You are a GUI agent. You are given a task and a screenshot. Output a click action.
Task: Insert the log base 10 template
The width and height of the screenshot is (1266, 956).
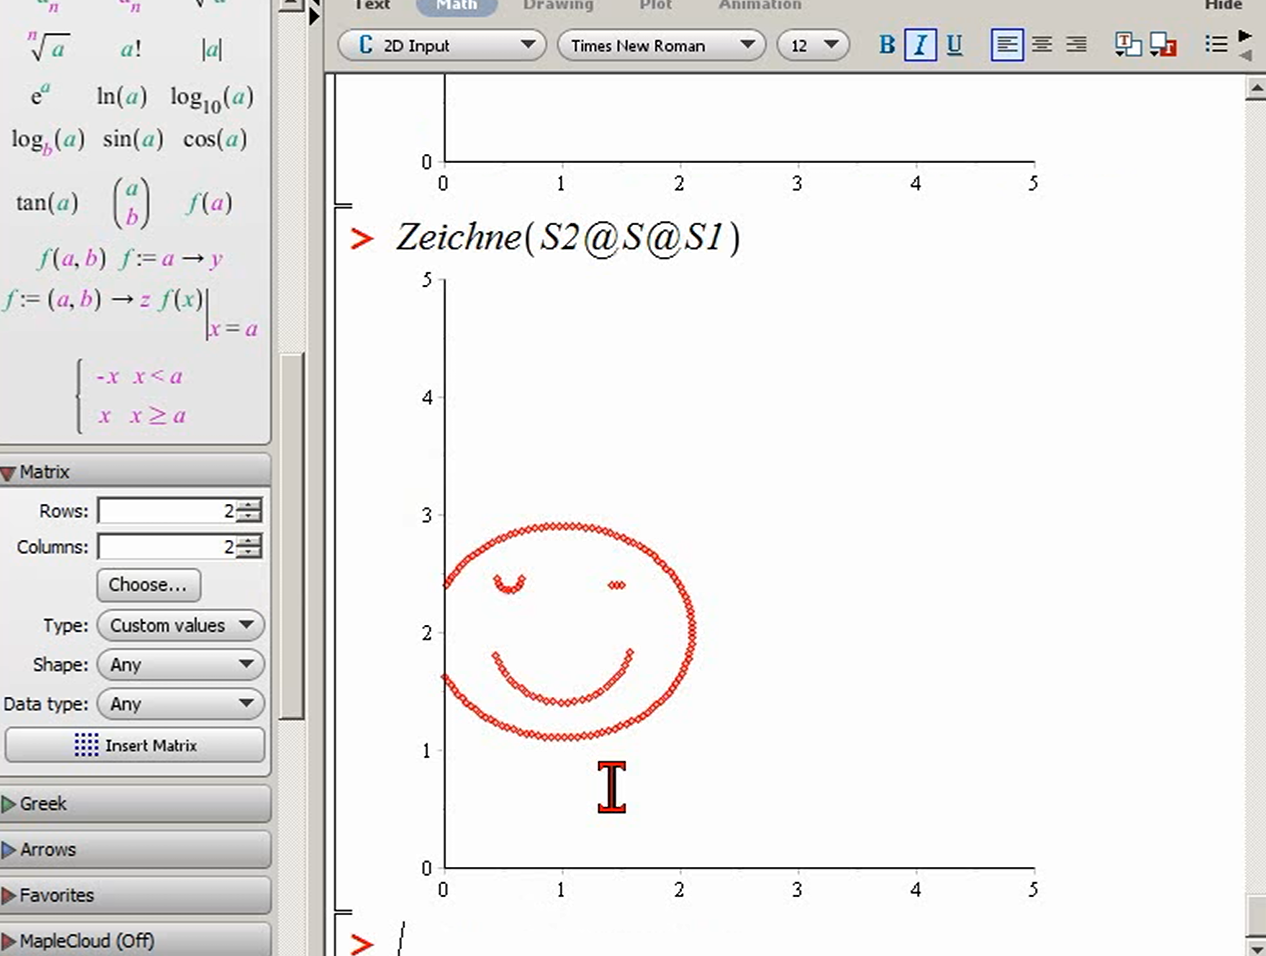(x=211, y=98)
